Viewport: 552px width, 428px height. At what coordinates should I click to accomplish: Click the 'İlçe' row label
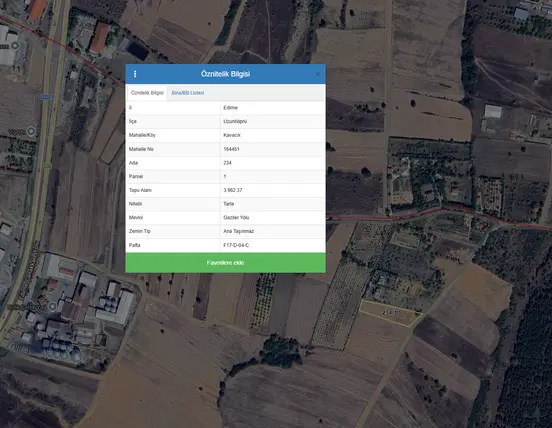(x=132, y=121)
